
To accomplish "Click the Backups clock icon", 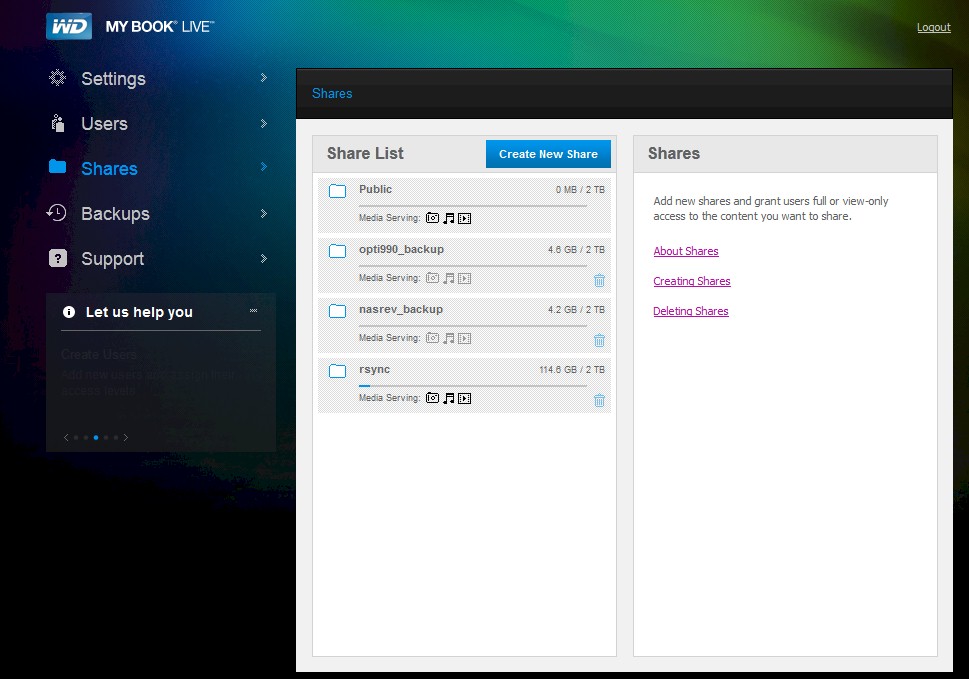I will point(56,213).
